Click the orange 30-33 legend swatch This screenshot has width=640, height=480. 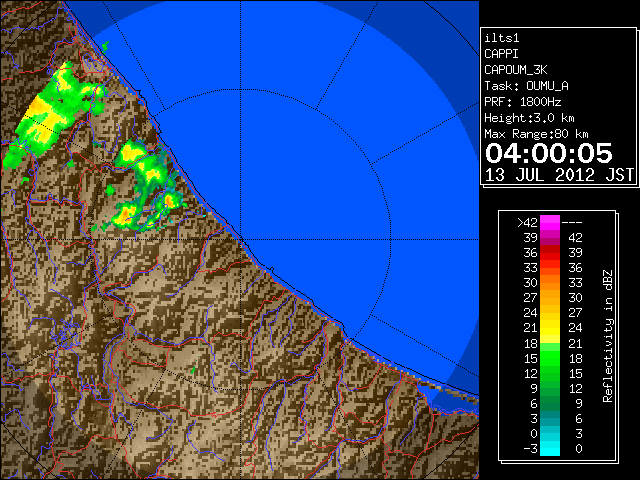point(550,283)
